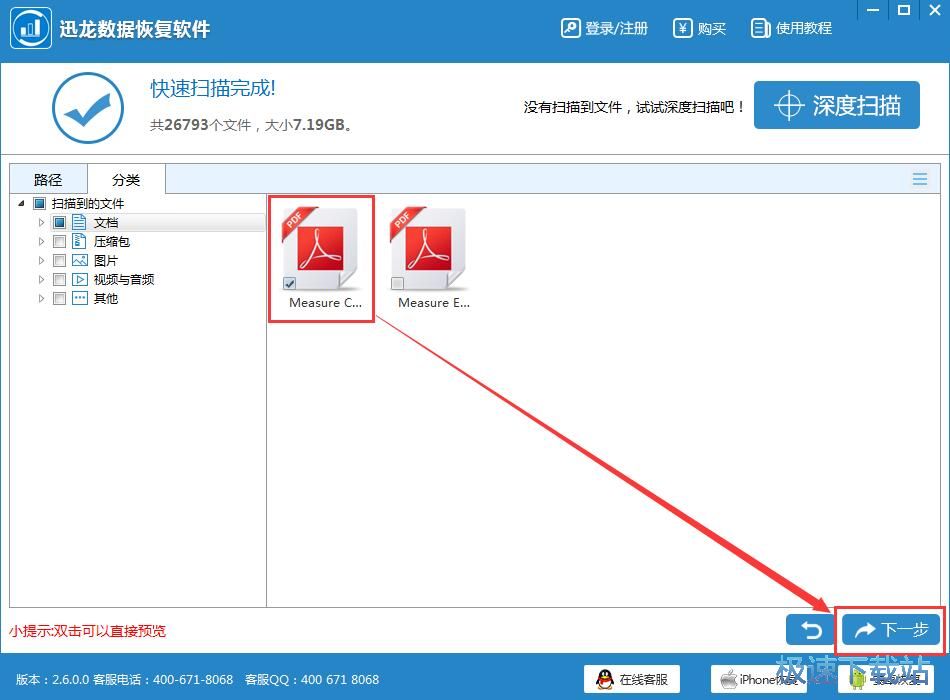950x700 pixels.
Task: Click the 小提示:双击可以直接预览 tip
Action: [87, 631]
